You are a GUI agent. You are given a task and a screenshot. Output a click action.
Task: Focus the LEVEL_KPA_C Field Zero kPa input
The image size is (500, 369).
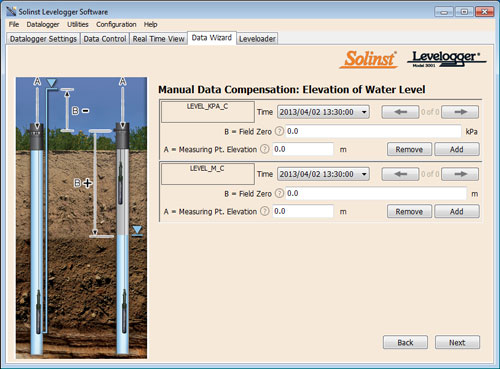373,131
